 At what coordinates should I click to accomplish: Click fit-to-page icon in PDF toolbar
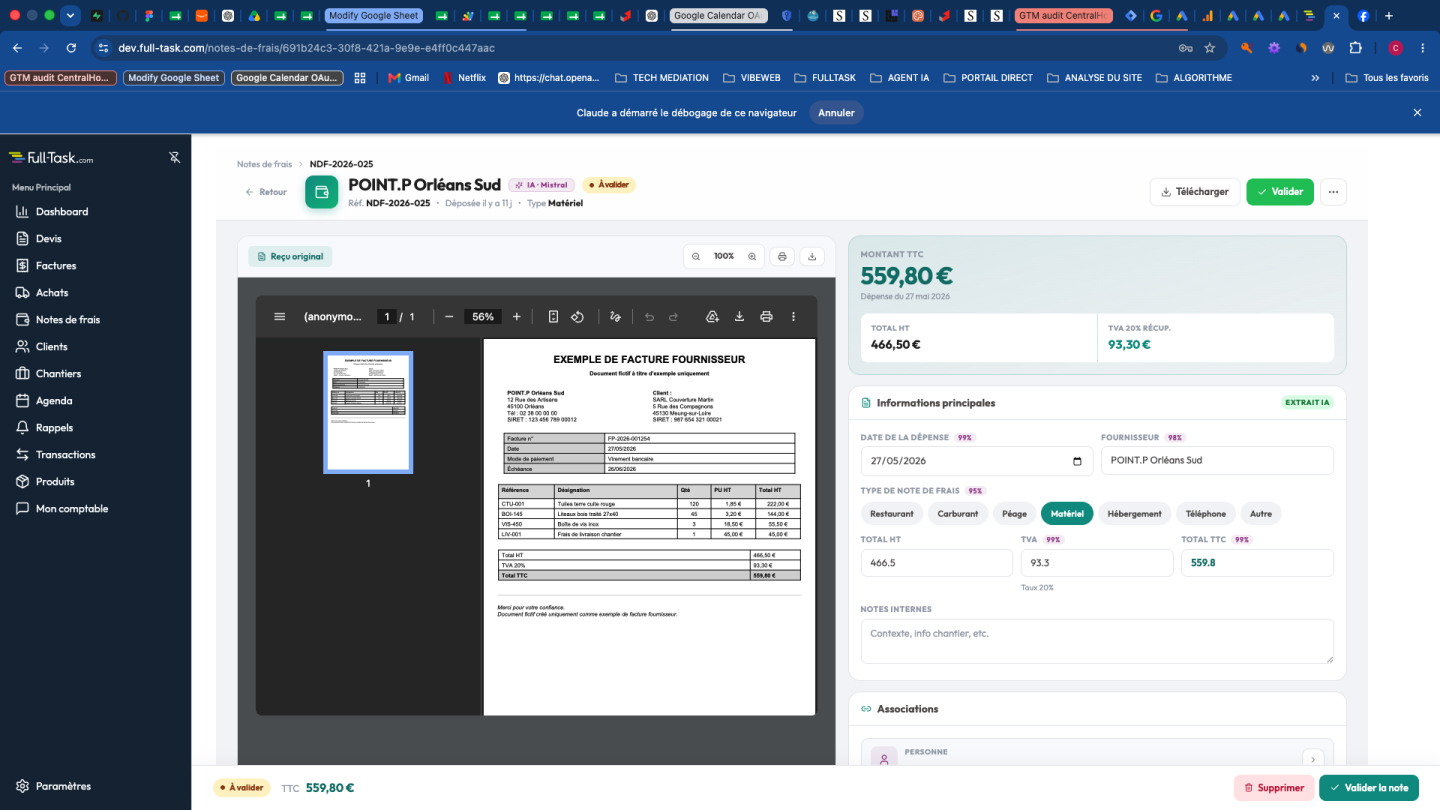coord(553,316)
